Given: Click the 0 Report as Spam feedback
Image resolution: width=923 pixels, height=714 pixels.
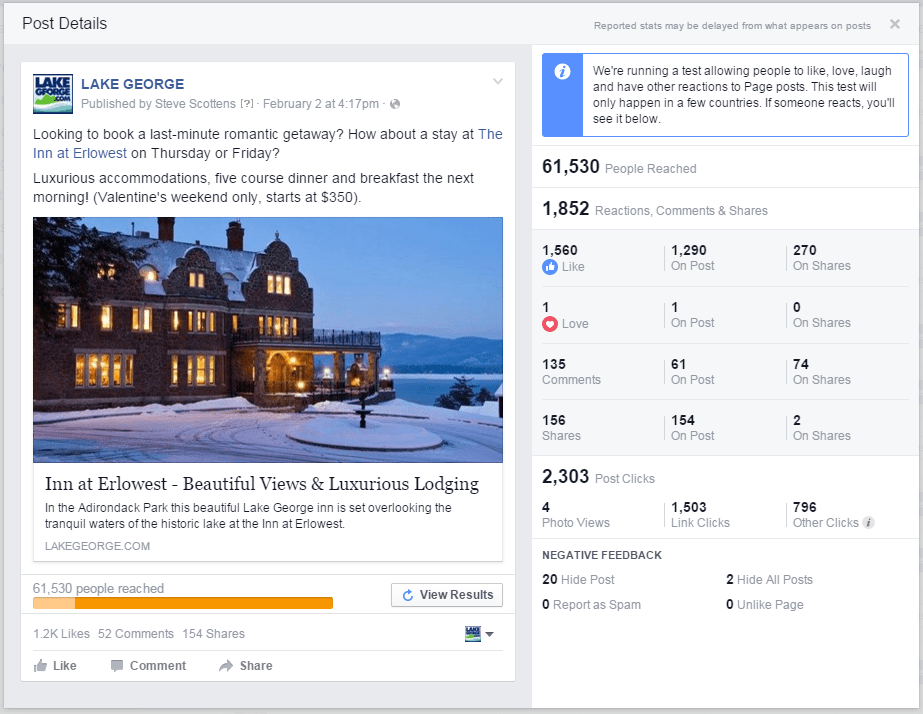Looking at the screenshot, I should pyautogui.click(x=592, y=605).
